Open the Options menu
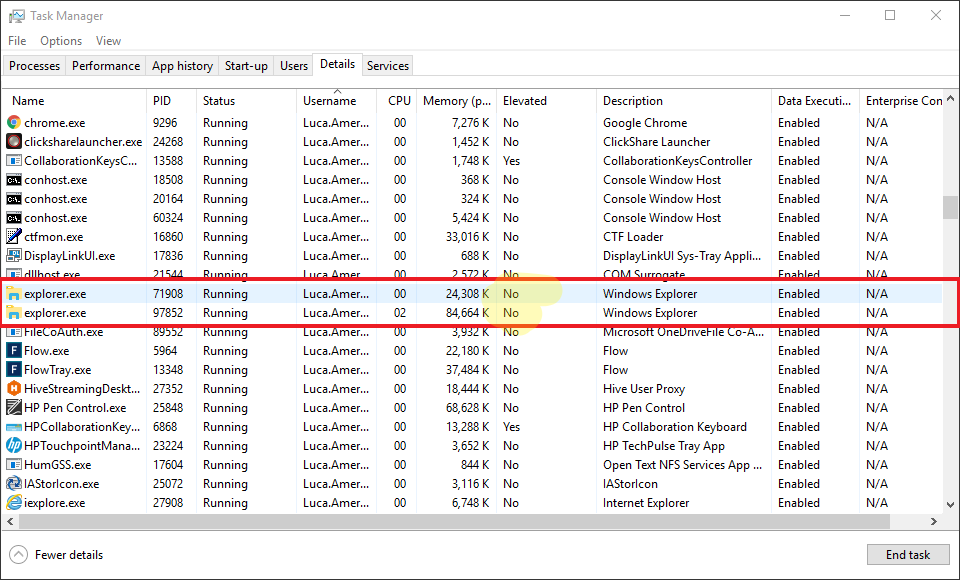 [61, 40]
